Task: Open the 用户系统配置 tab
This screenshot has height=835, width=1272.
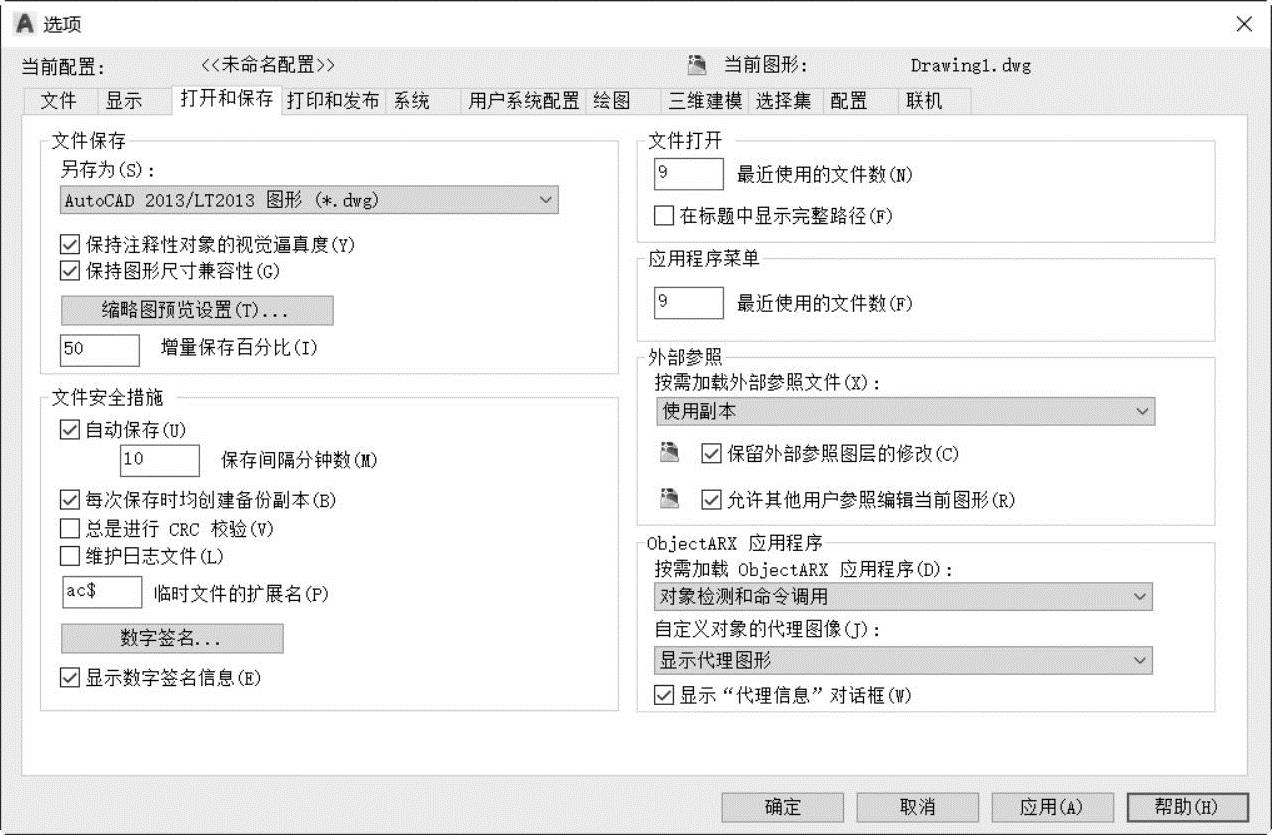Action: pos(524,101)
